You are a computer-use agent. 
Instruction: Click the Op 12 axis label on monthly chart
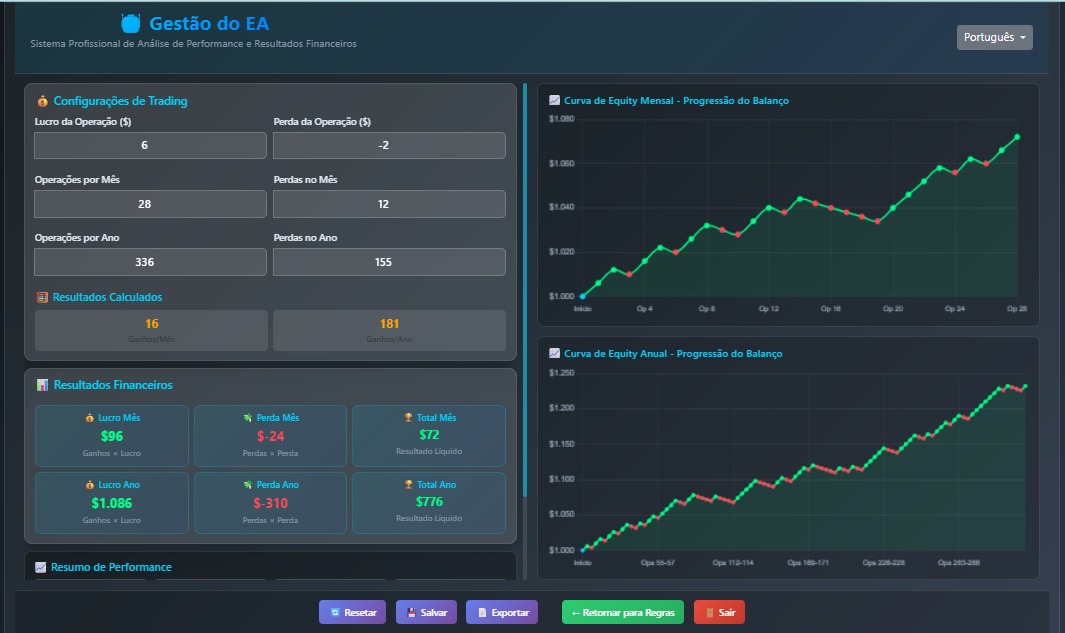click(x=769, y=308)
